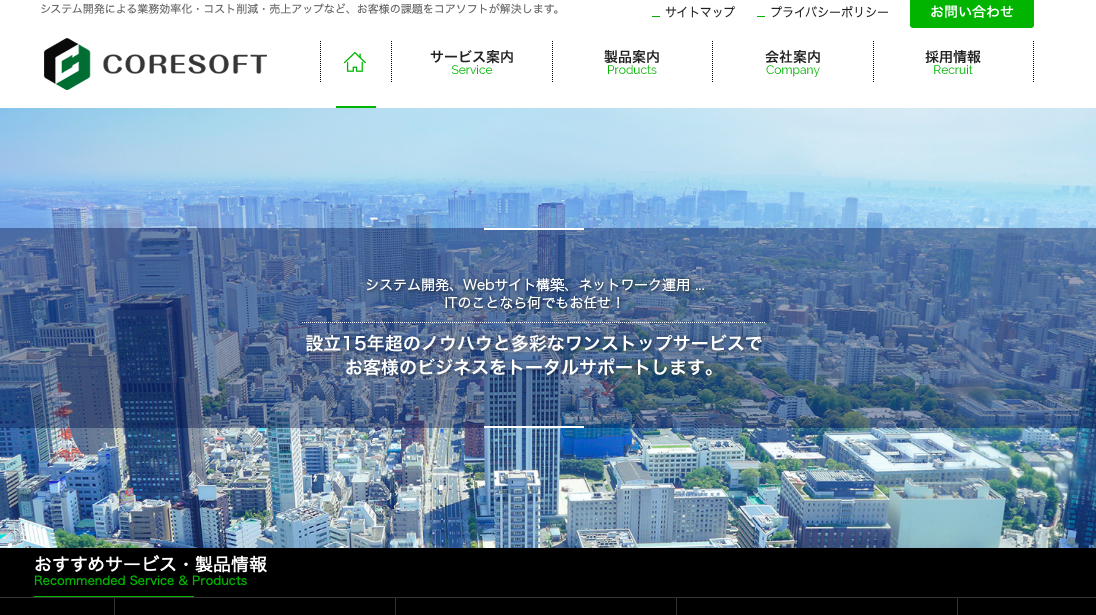Click the CORESOFT wordmark text
1096x615 pixels.
click(185, 65)
